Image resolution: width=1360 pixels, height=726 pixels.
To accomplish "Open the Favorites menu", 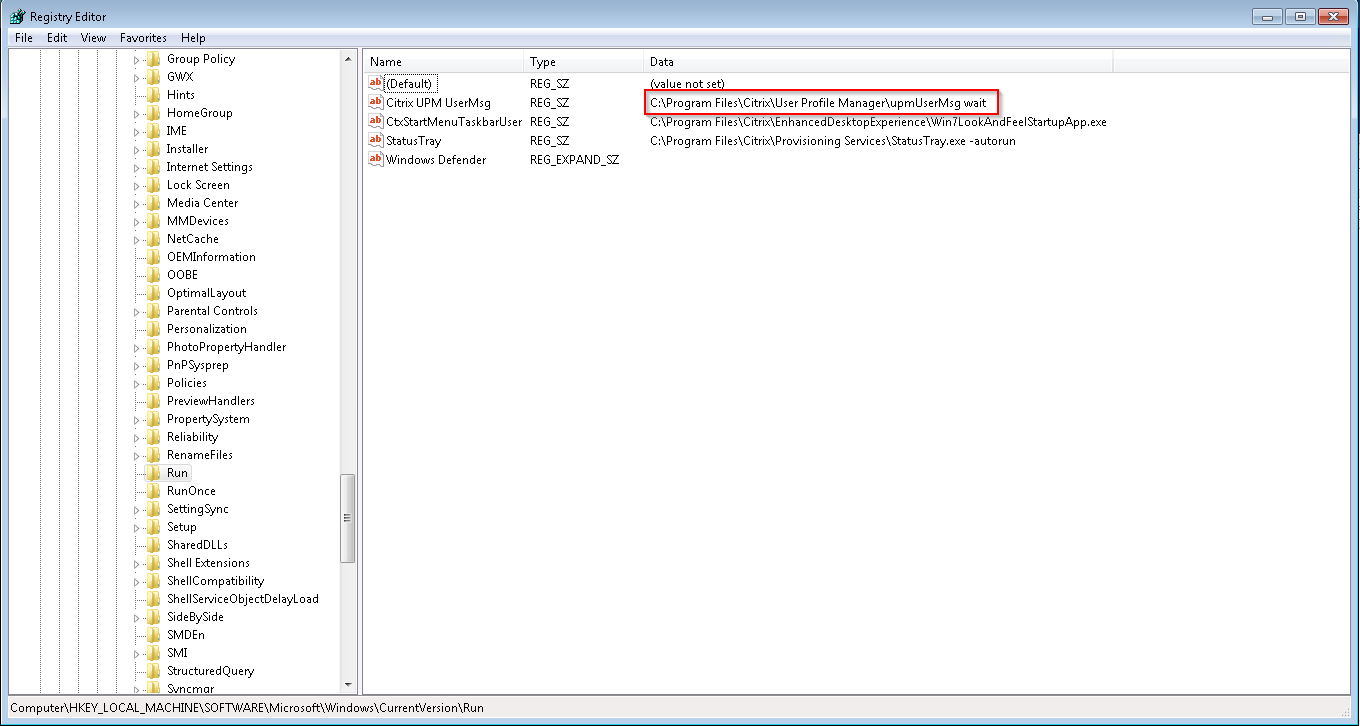I will pyautogui.click(x=142, y=37).
